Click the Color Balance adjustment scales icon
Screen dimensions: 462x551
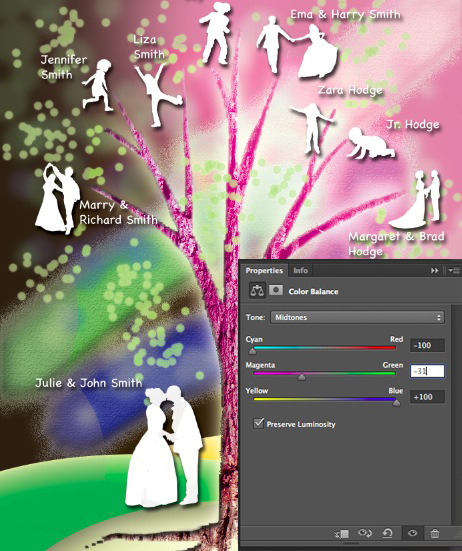[257, 291]
